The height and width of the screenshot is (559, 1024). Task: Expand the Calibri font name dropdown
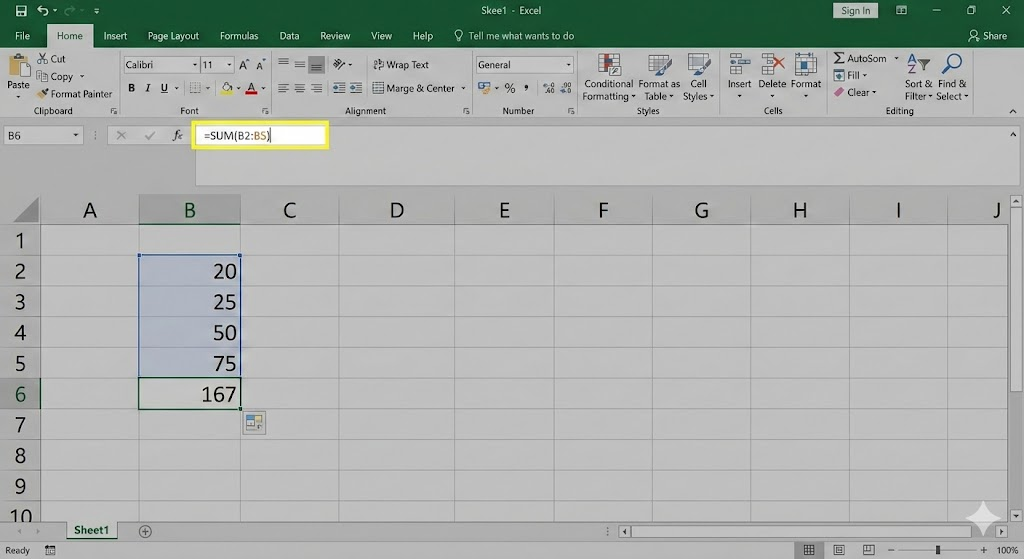193,65
